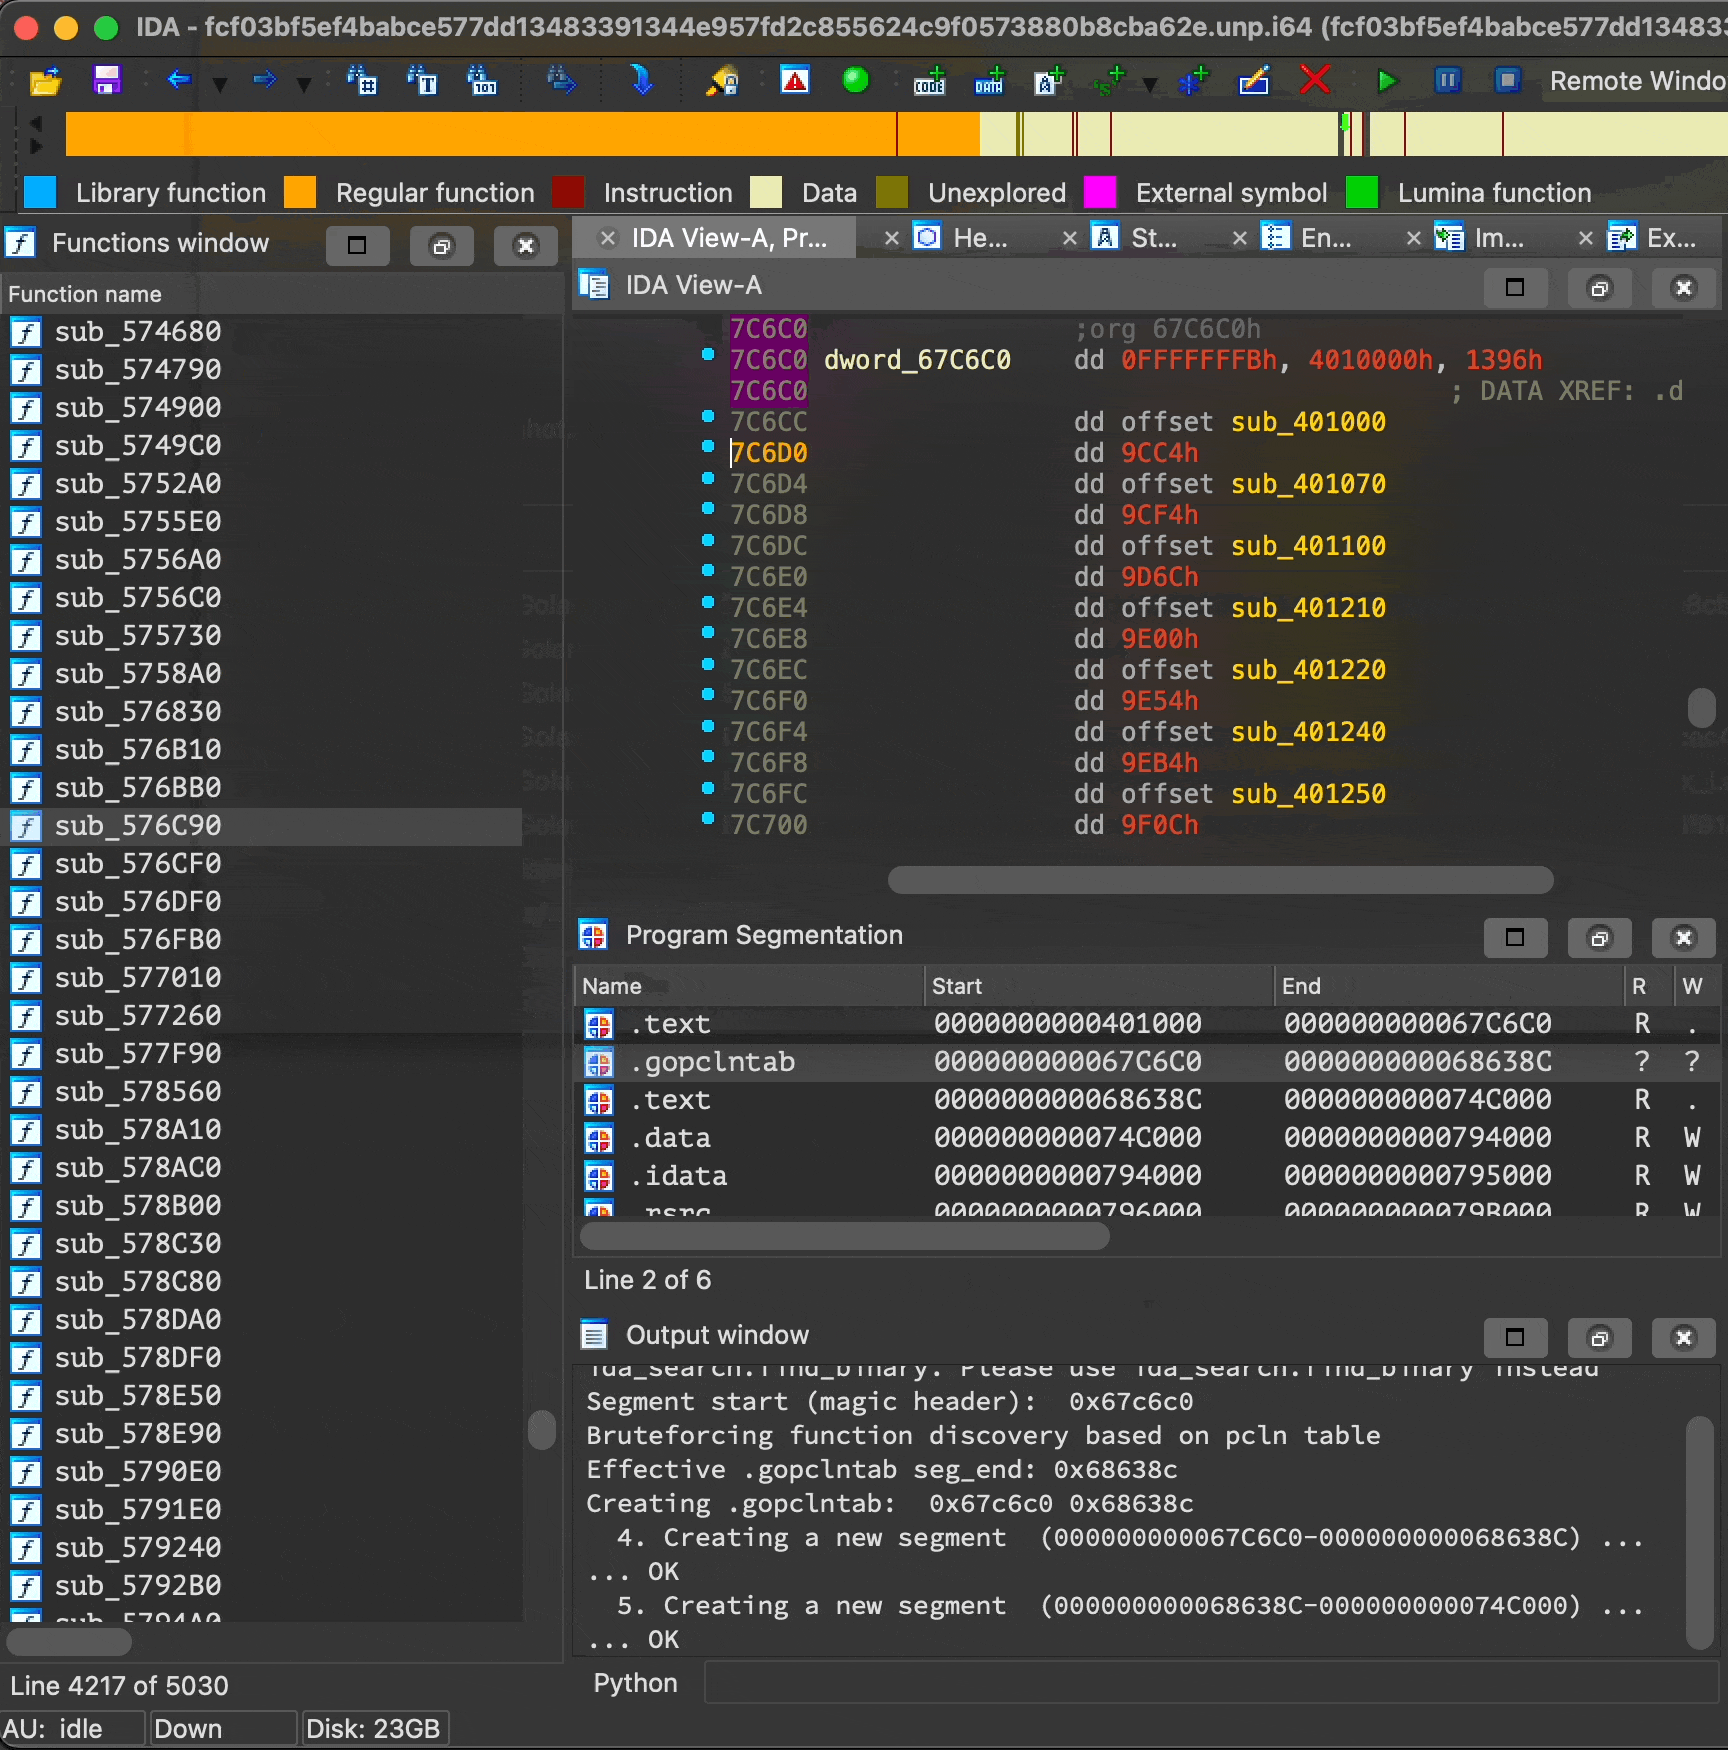Pause the process with the pause icon
This screenshot has height=1750, width=1728.
point(1447,82)
